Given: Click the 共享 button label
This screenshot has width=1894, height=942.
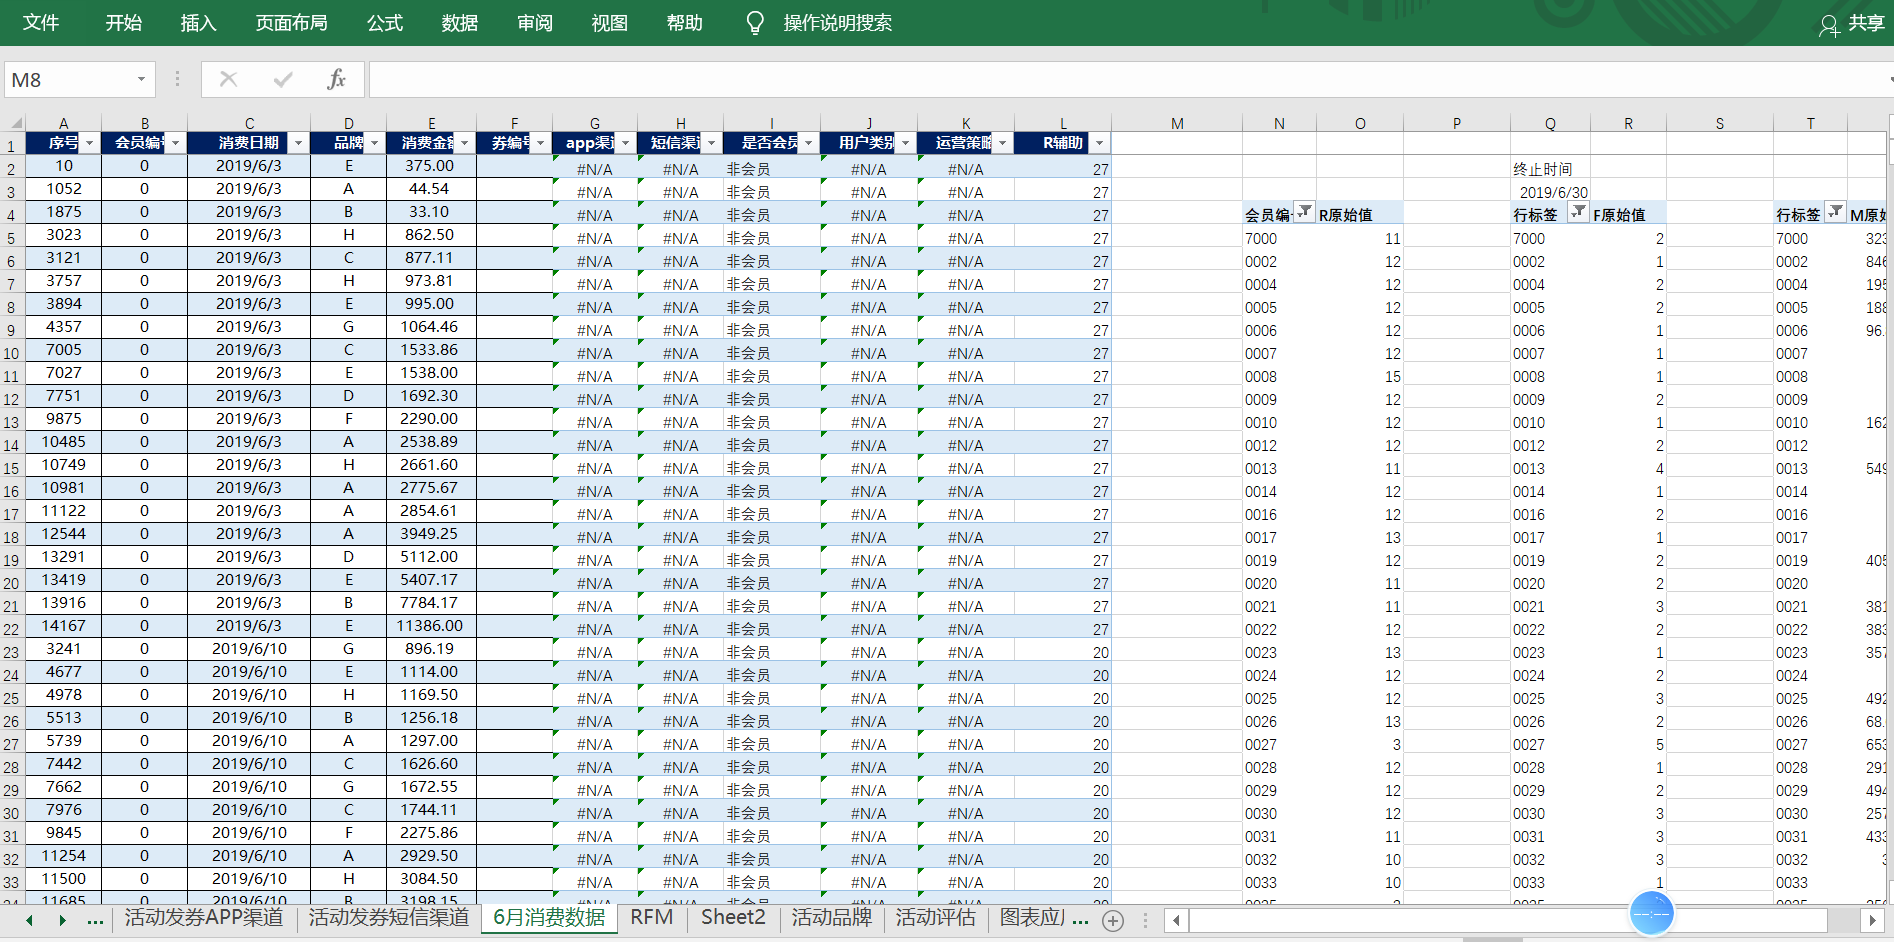Looking at the screenshot, I should pyautogui.click(x=1865, y=23).
